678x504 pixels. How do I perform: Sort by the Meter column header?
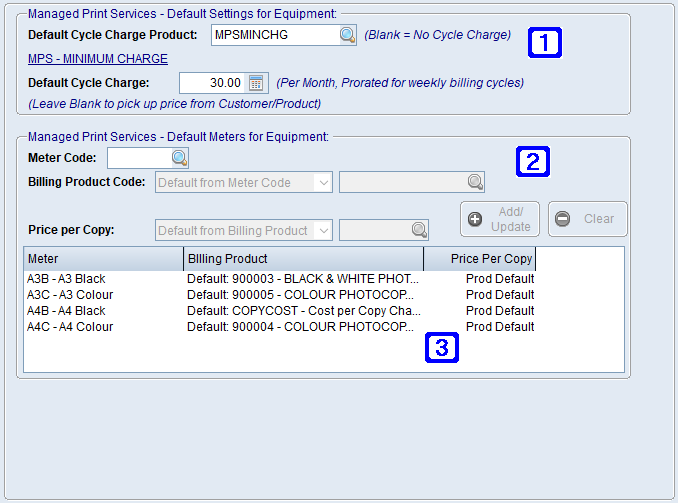pyautogui.click(x=104, y=258)
